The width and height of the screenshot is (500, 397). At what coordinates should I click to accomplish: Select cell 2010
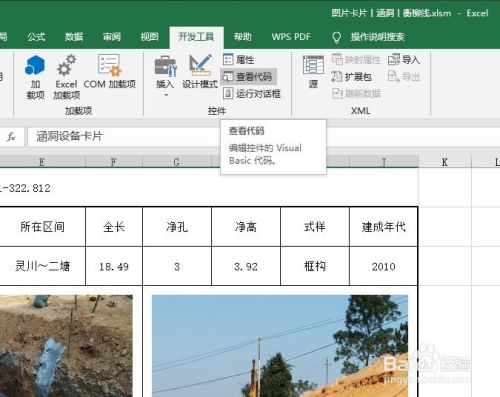pyautogui.click(x=384, y=266)
